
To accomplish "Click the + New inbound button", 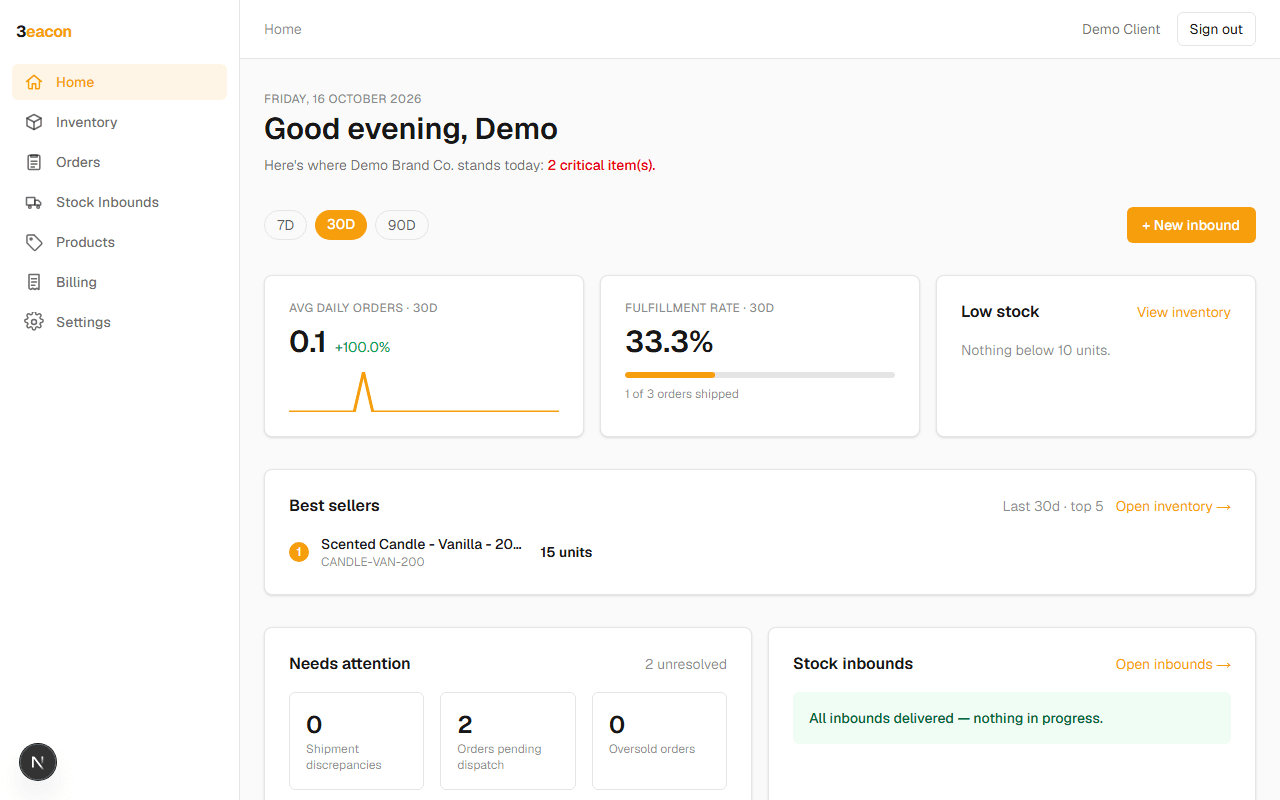I will tap(1191, 225).
